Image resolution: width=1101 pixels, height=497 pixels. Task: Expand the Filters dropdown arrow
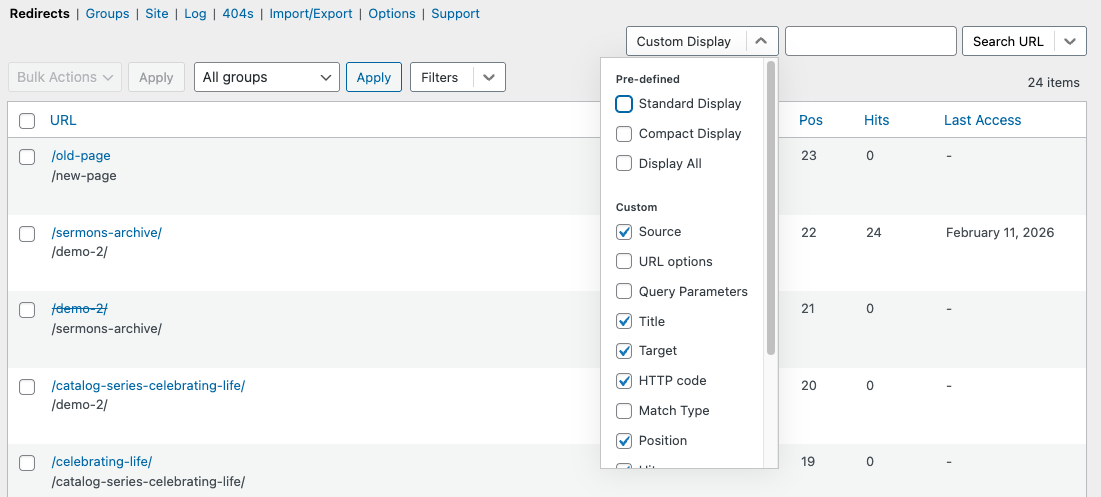pos(488,77)
